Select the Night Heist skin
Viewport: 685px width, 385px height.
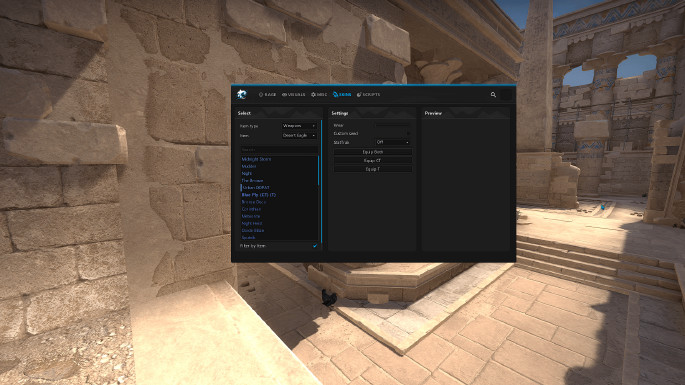coord(252,223)
